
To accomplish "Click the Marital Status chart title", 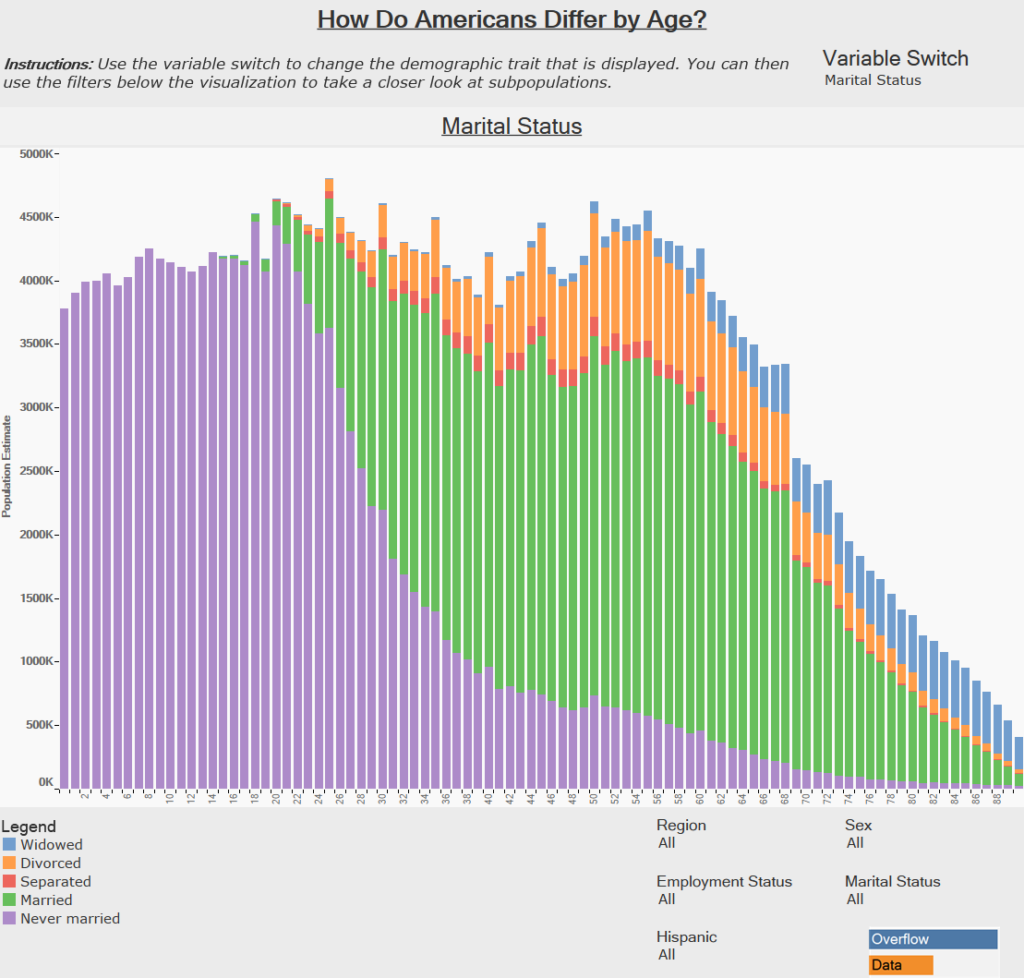I will pyautogui.click(x=511, y=126).
